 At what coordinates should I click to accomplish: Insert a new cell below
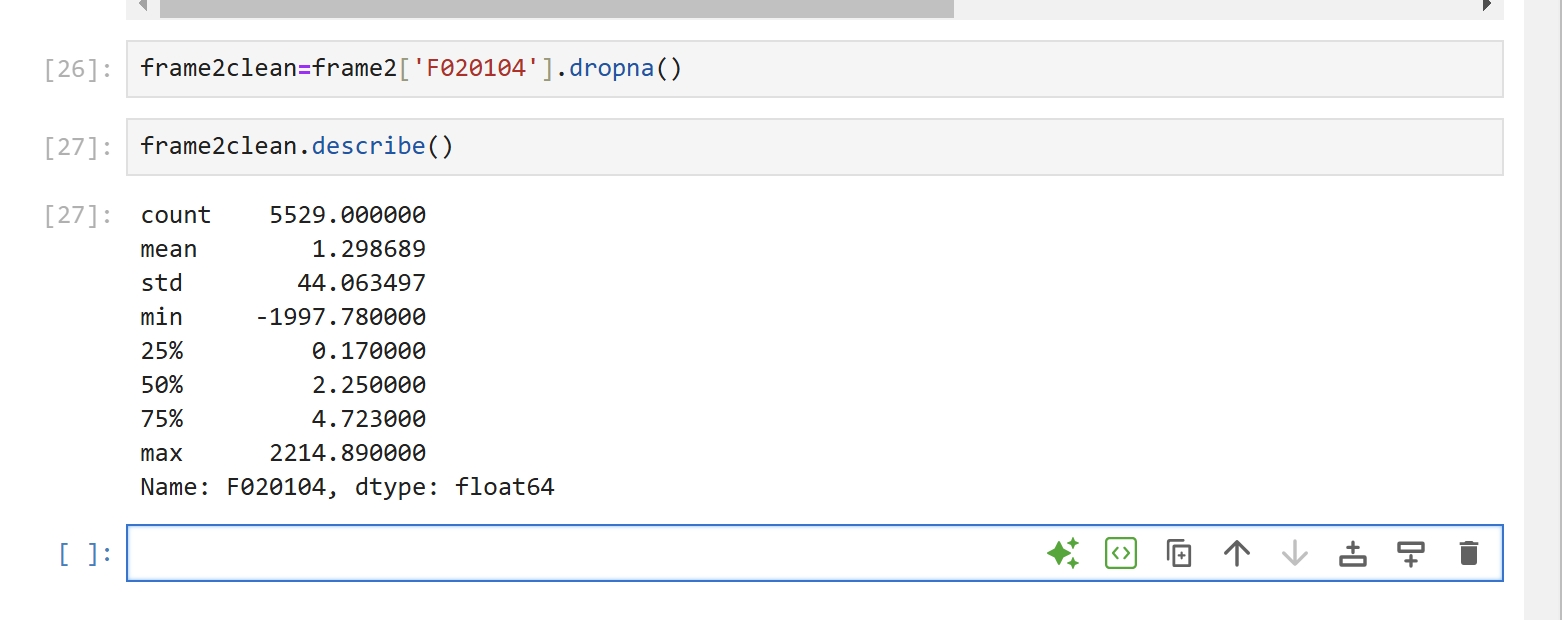[1410, 553]
